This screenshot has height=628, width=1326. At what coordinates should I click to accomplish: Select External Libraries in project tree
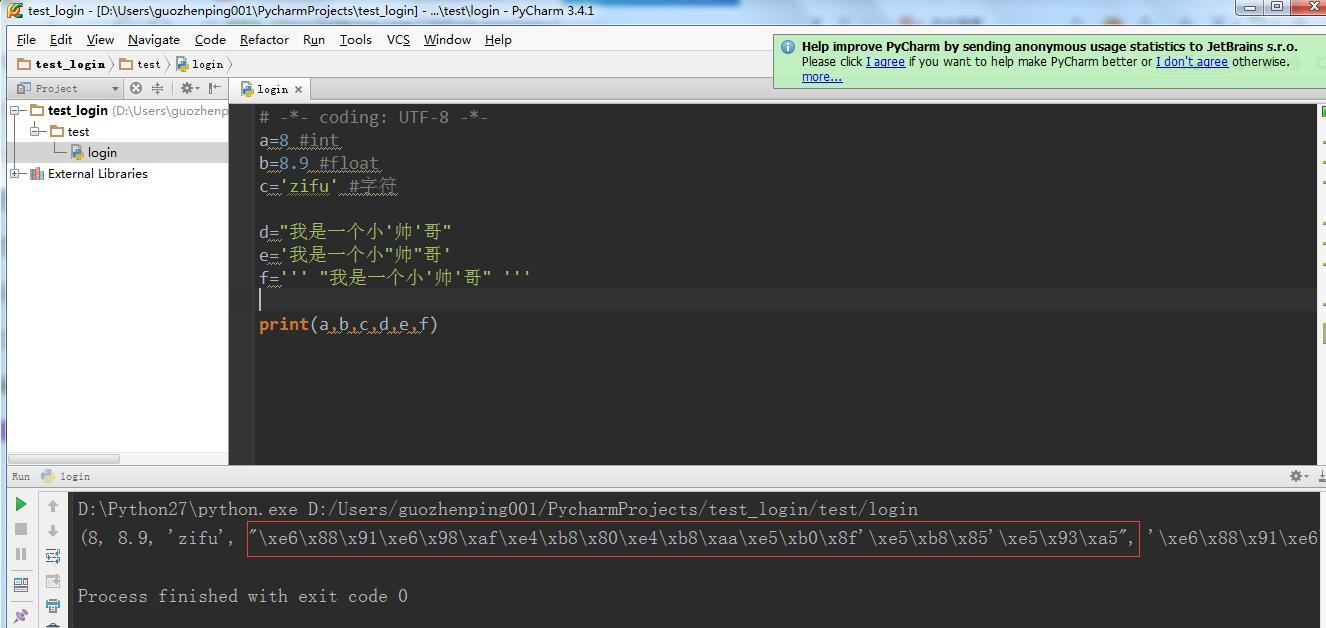pos(88,173)
